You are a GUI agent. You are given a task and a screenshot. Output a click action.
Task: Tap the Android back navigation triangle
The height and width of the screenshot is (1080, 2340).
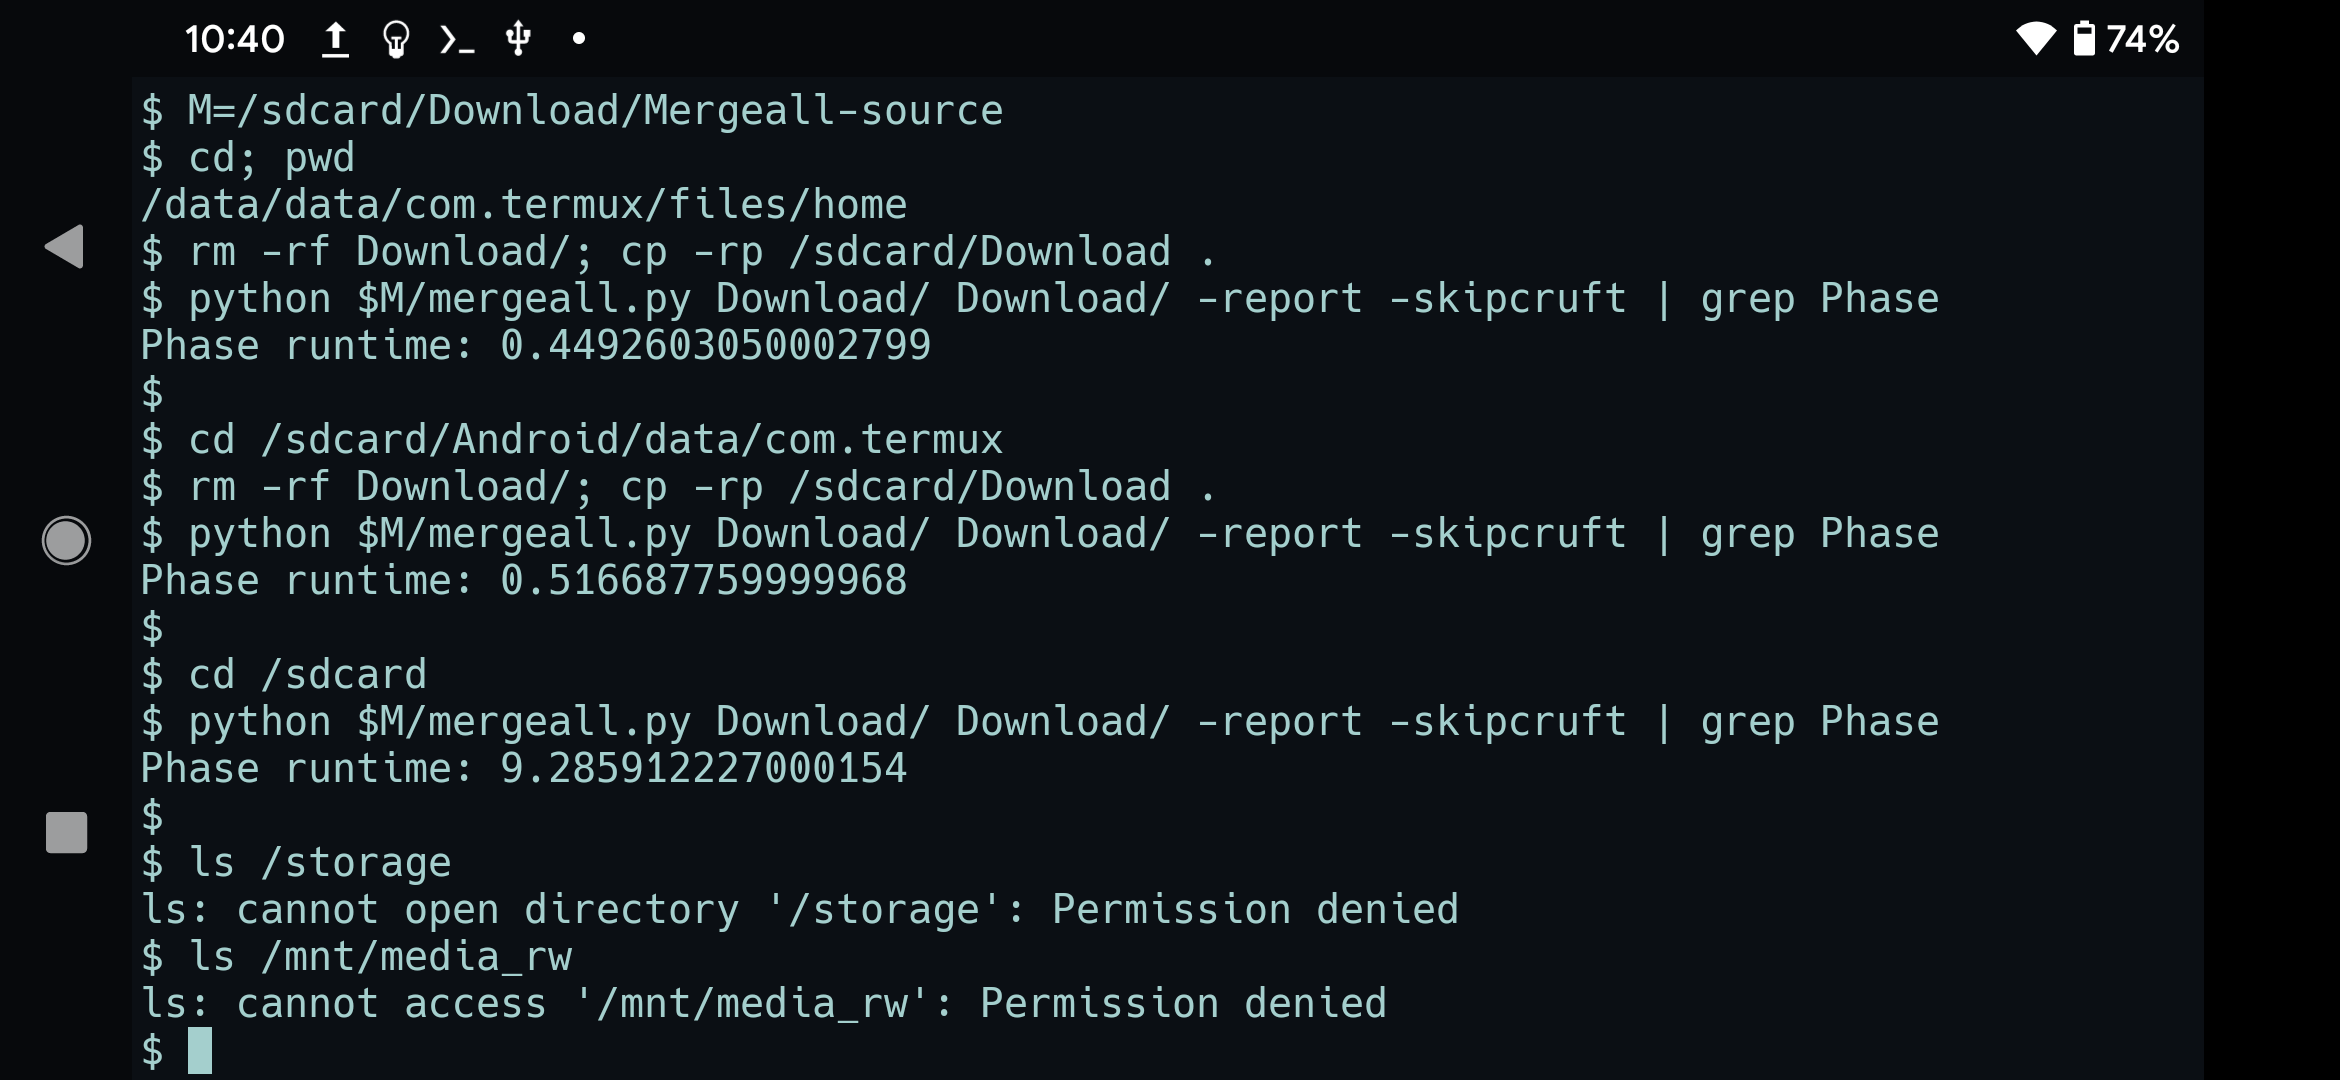[x=64, y=246]
